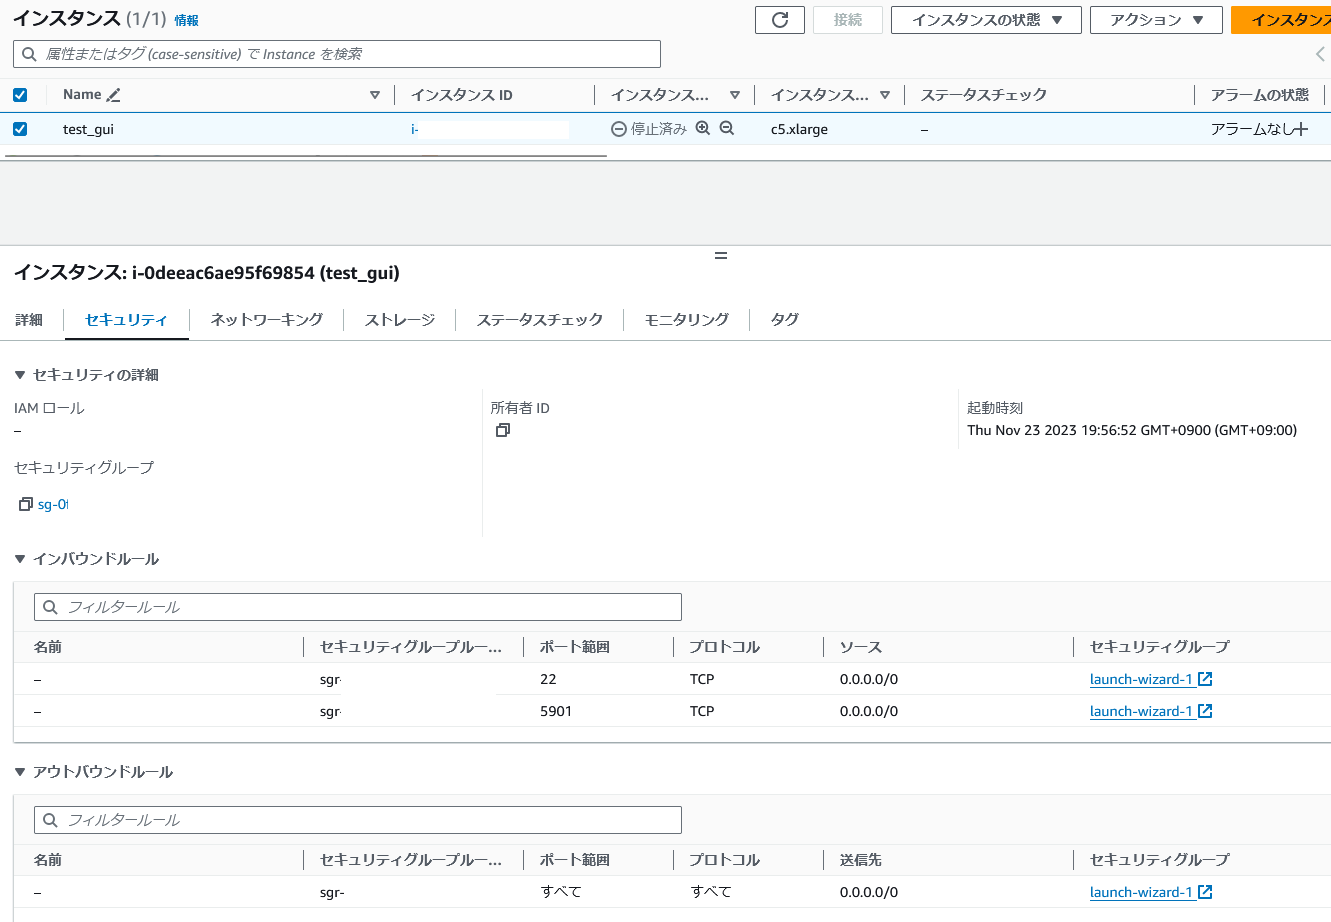Open the ストレージ tab
Viewport: 1331px width, 922px height.
click(x=400, y=320)
